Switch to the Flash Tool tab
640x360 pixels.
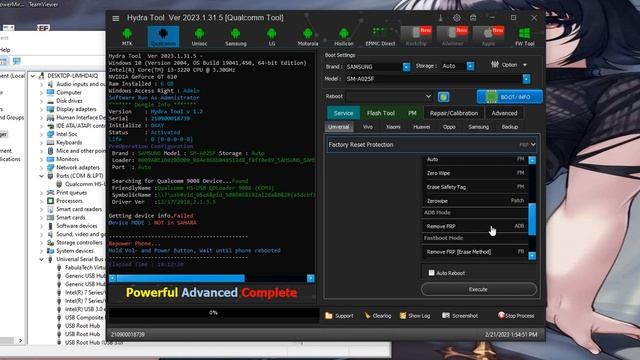(380, 113)
